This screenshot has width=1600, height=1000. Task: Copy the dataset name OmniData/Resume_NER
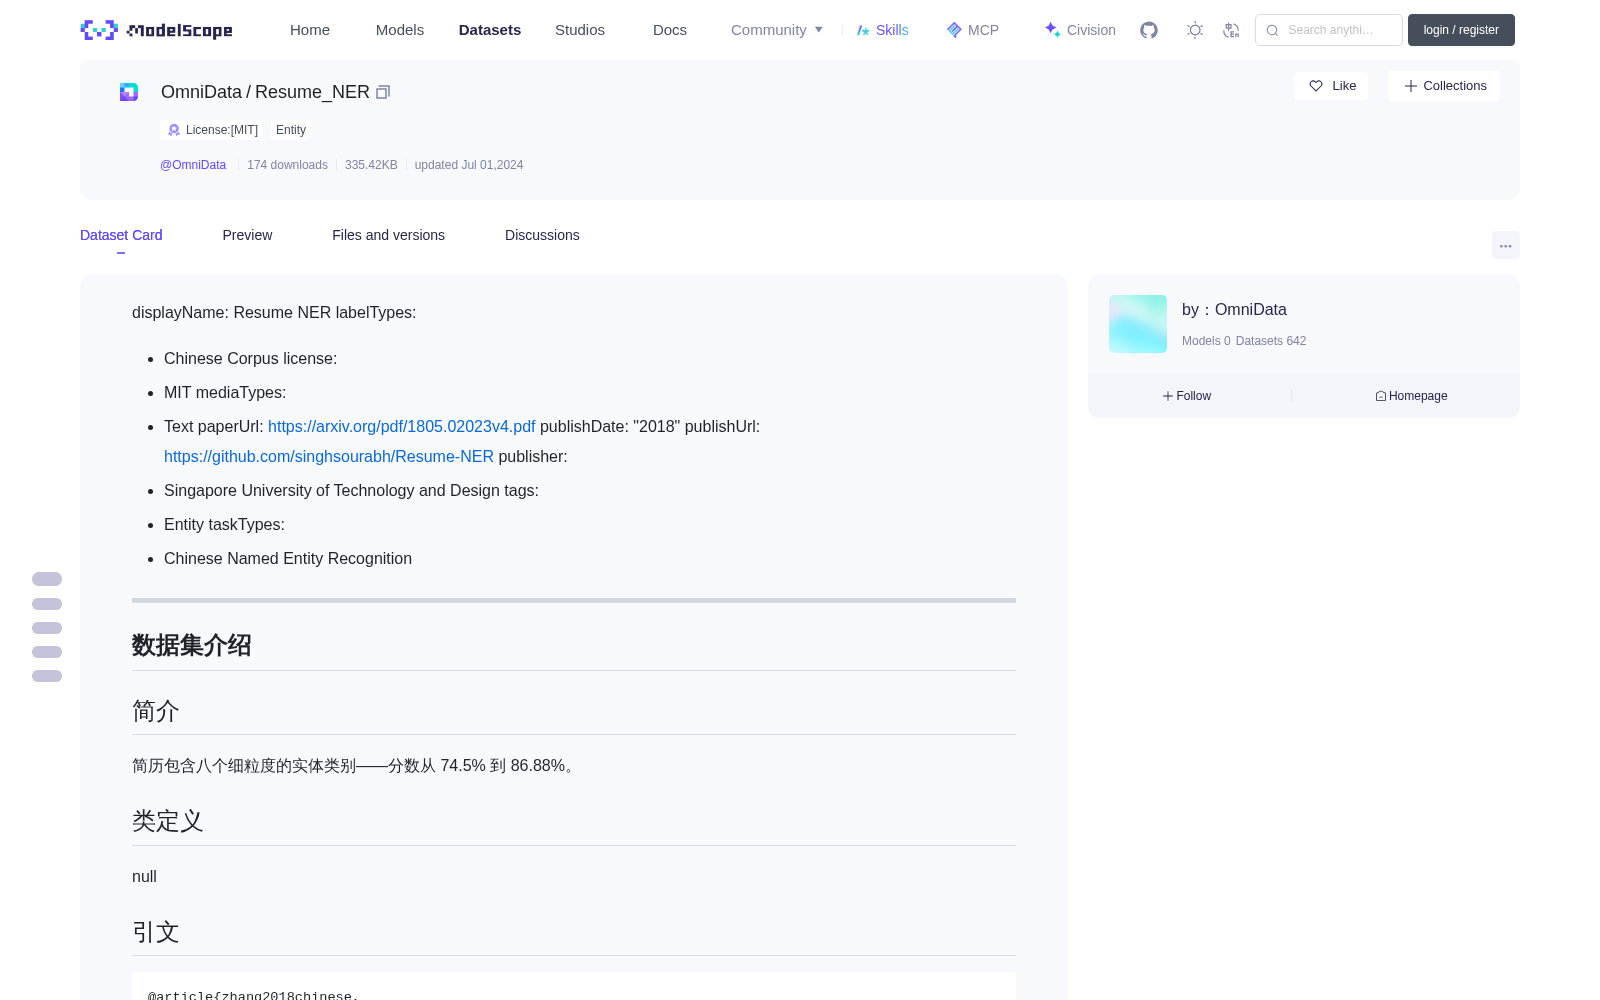click(x=383, y=92)
